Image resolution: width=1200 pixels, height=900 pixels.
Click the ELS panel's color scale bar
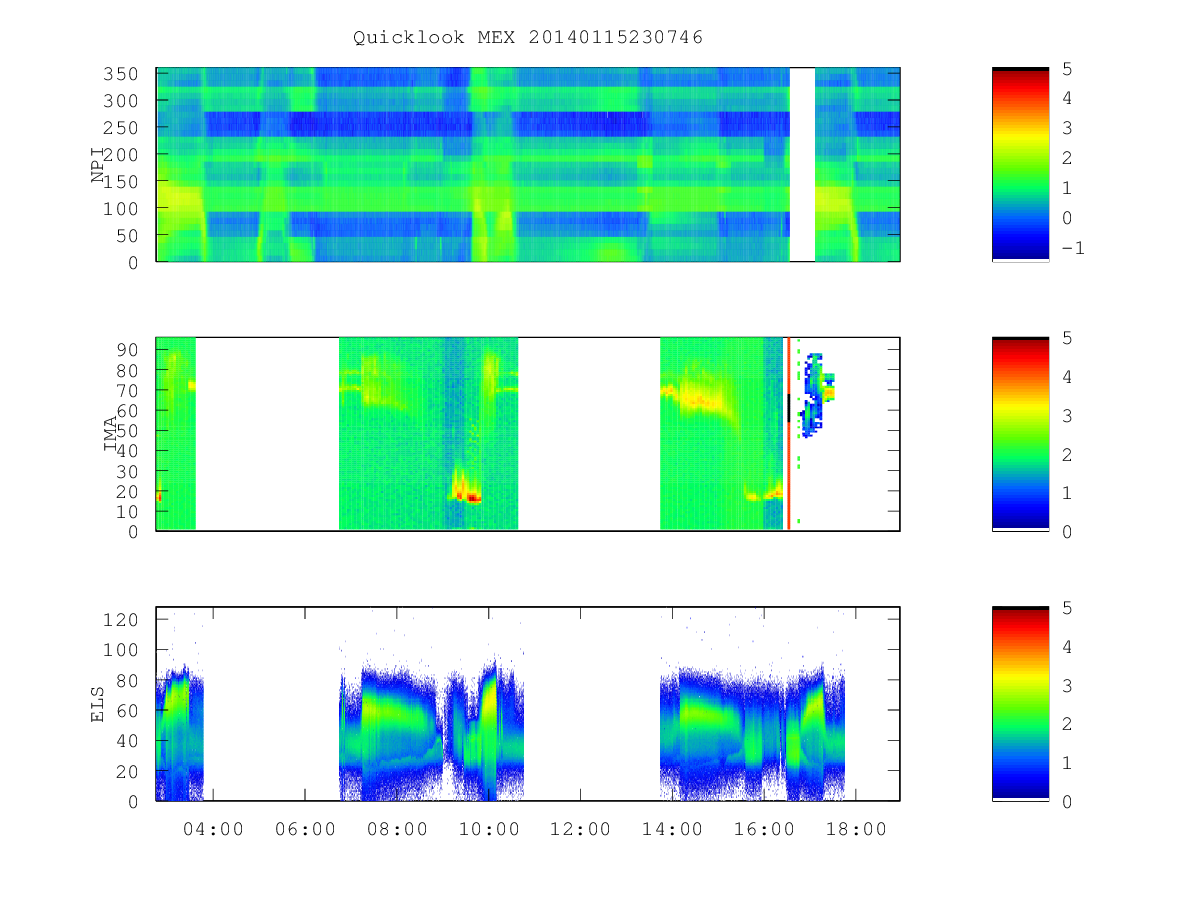[1020, 704]
